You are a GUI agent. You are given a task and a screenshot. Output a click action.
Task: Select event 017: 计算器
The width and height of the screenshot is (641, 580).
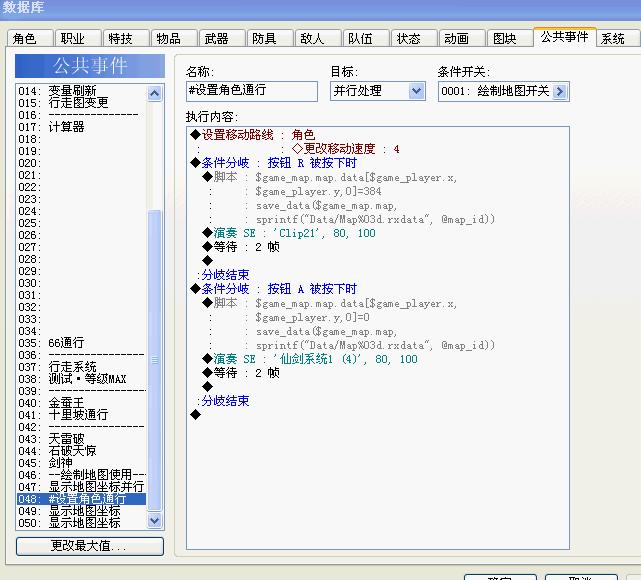coord(81,127)
